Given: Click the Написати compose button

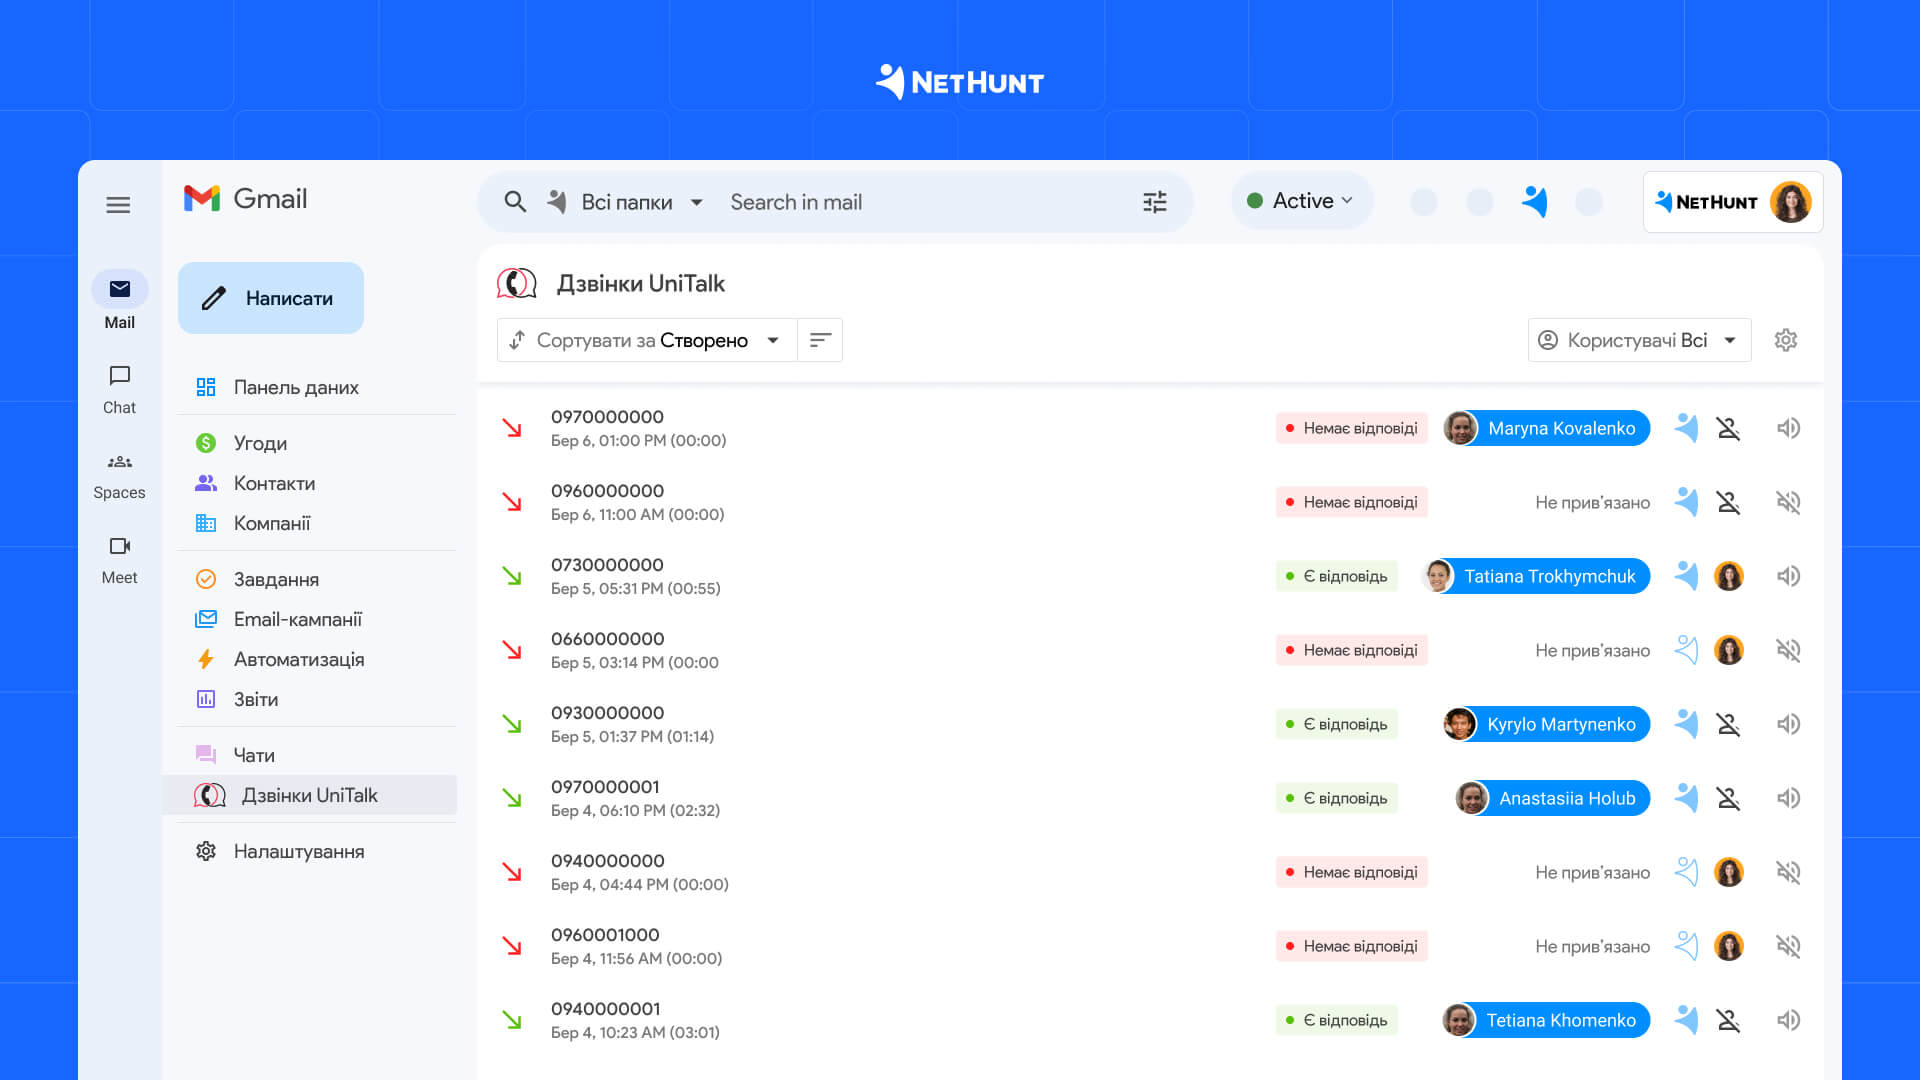Looking at the screenshot, I should pos(271,298).
